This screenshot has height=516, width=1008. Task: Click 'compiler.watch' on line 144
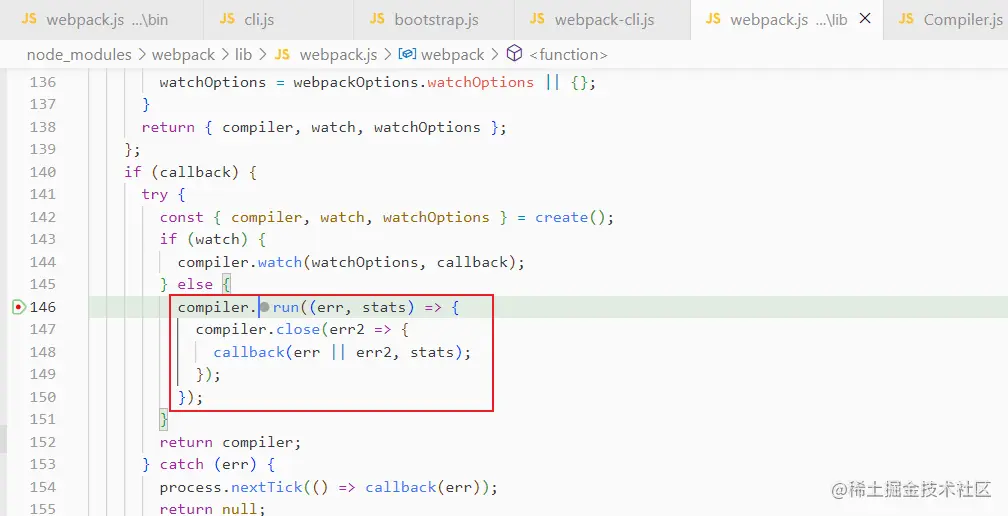[240, 262]
